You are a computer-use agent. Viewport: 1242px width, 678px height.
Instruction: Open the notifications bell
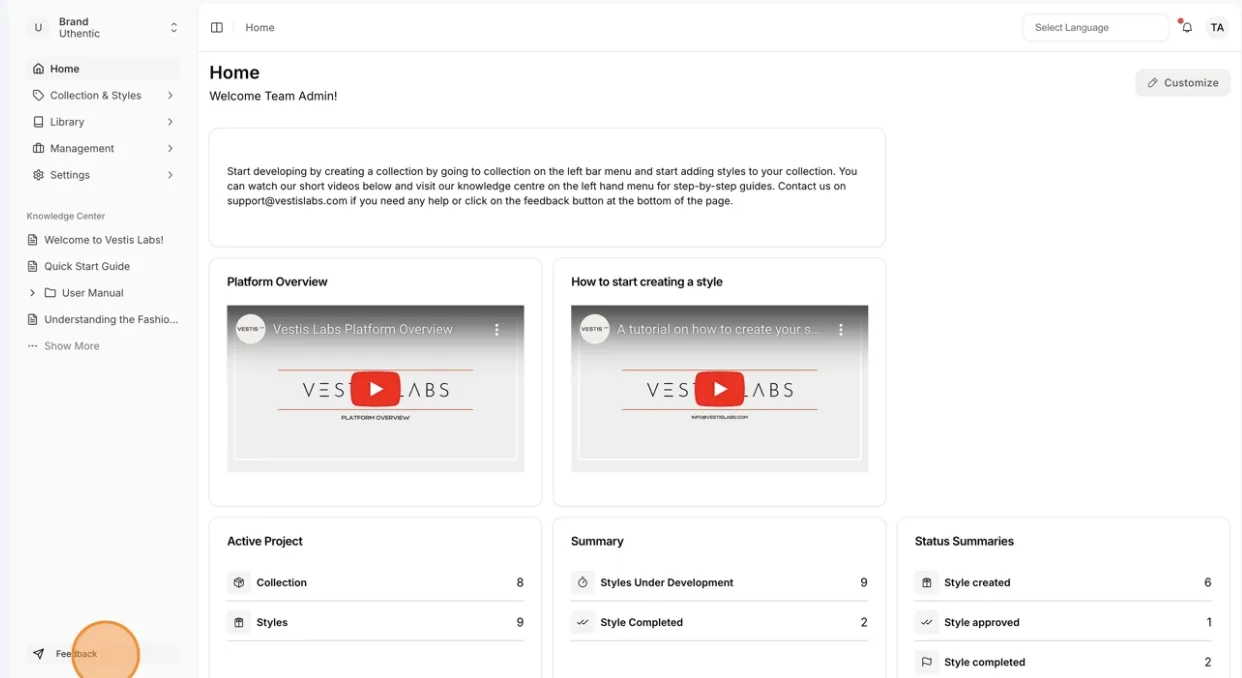tap(1187, 27)
